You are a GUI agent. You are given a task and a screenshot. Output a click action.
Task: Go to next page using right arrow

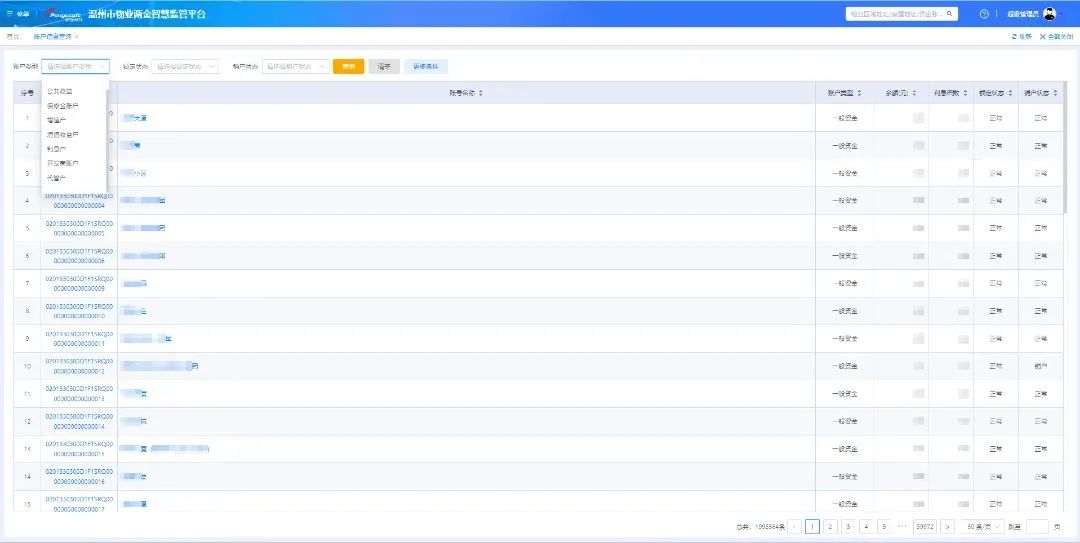click(x=947, y=526)
